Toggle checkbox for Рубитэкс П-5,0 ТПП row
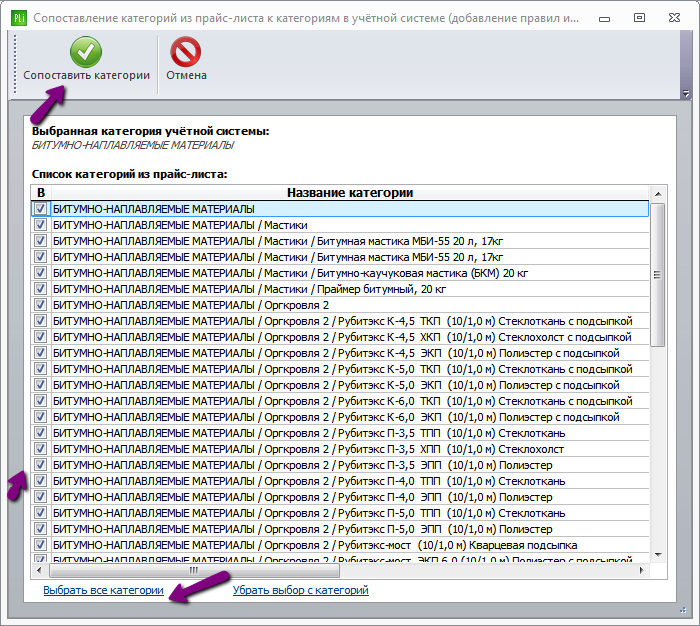Screen dimensions: 700x626 (x=40, y=513)
